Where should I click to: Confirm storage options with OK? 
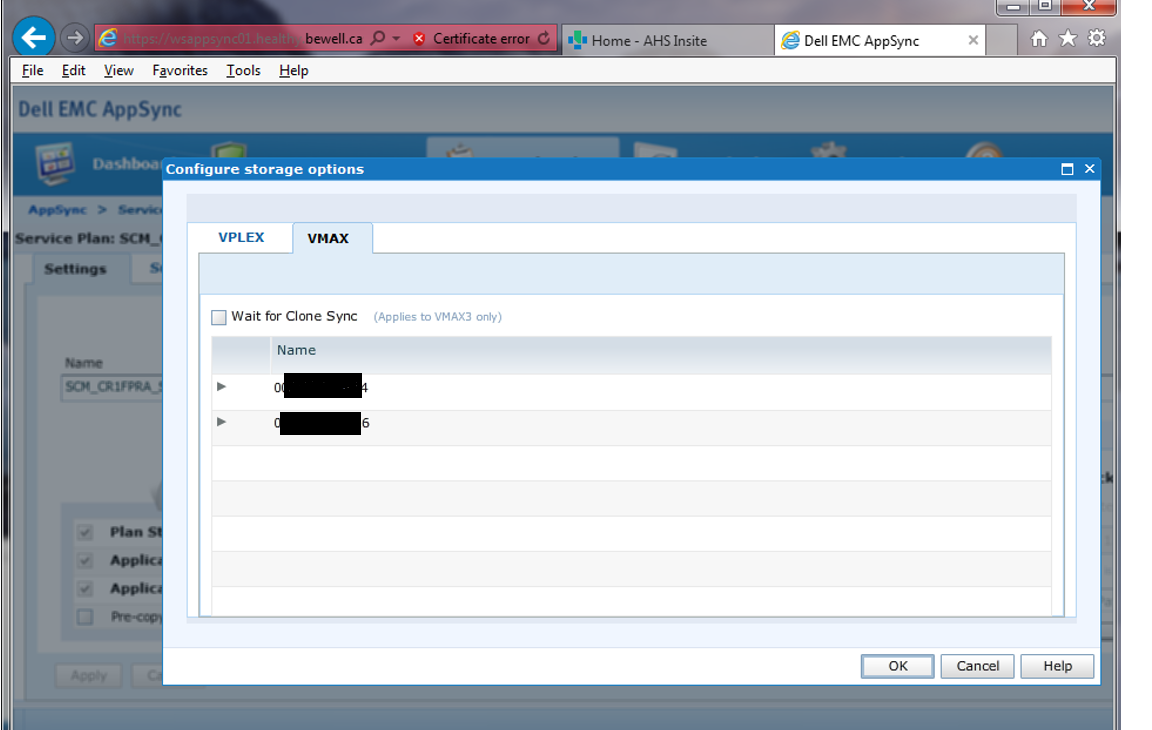[x=897, y=666]
